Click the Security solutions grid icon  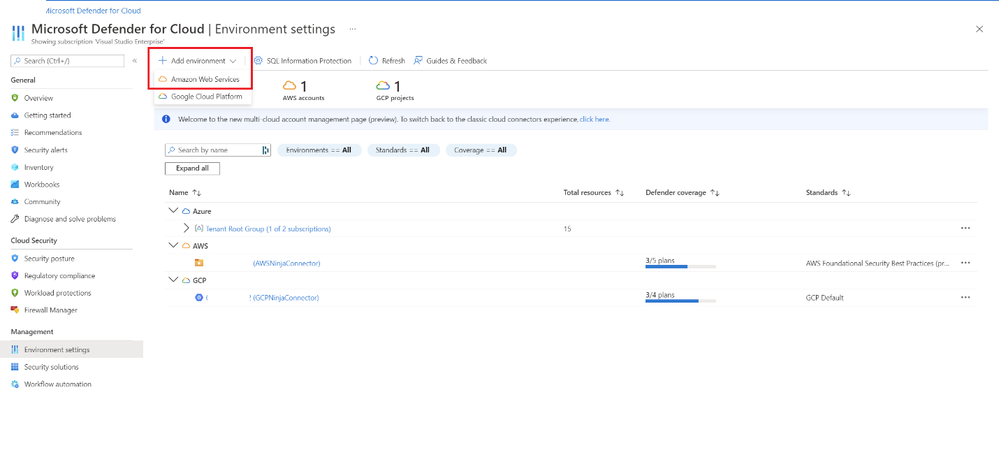(x=15, y=367)
